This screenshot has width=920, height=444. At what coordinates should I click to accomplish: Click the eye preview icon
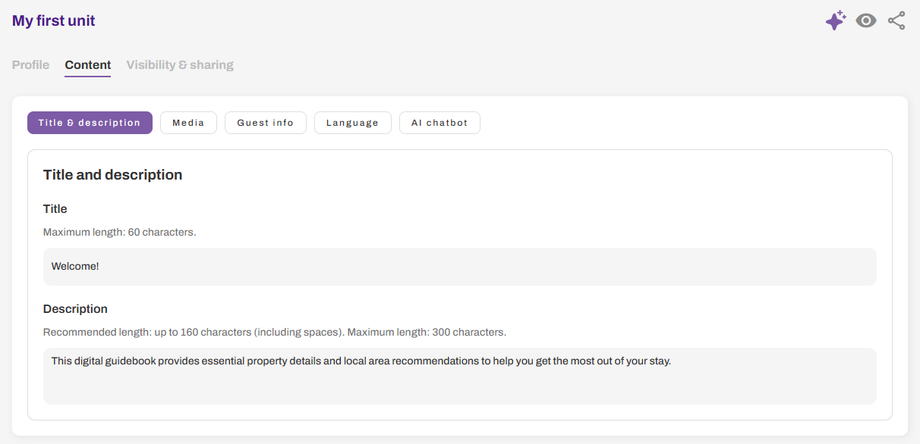[866, 21]
